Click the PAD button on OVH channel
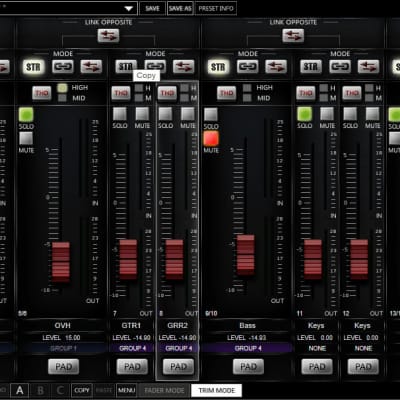 click(x=63, y=367)
